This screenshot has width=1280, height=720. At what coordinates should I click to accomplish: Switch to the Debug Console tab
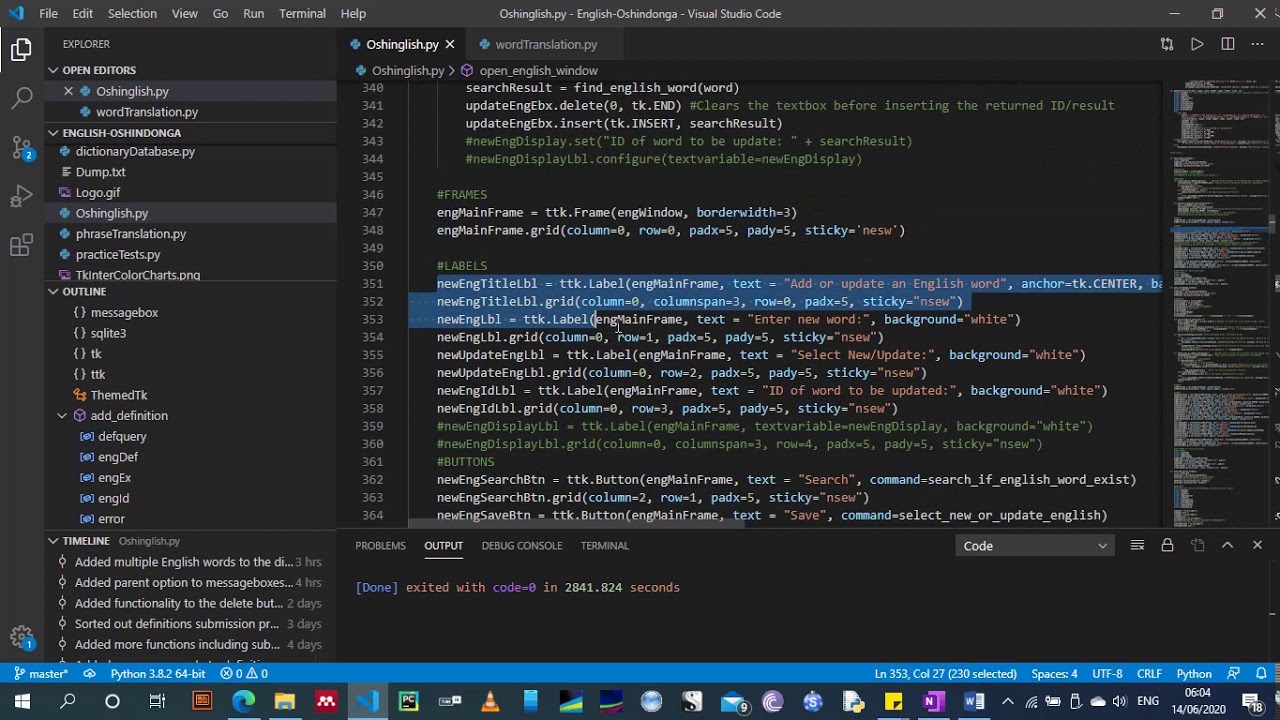[x=522, y=545]
